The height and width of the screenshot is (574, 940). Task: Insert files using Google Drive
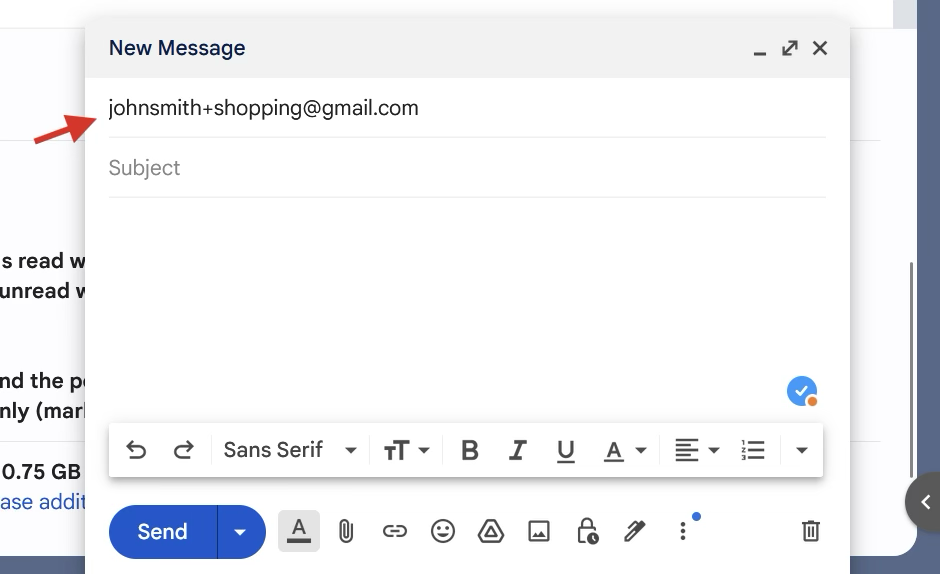[491, 531]
